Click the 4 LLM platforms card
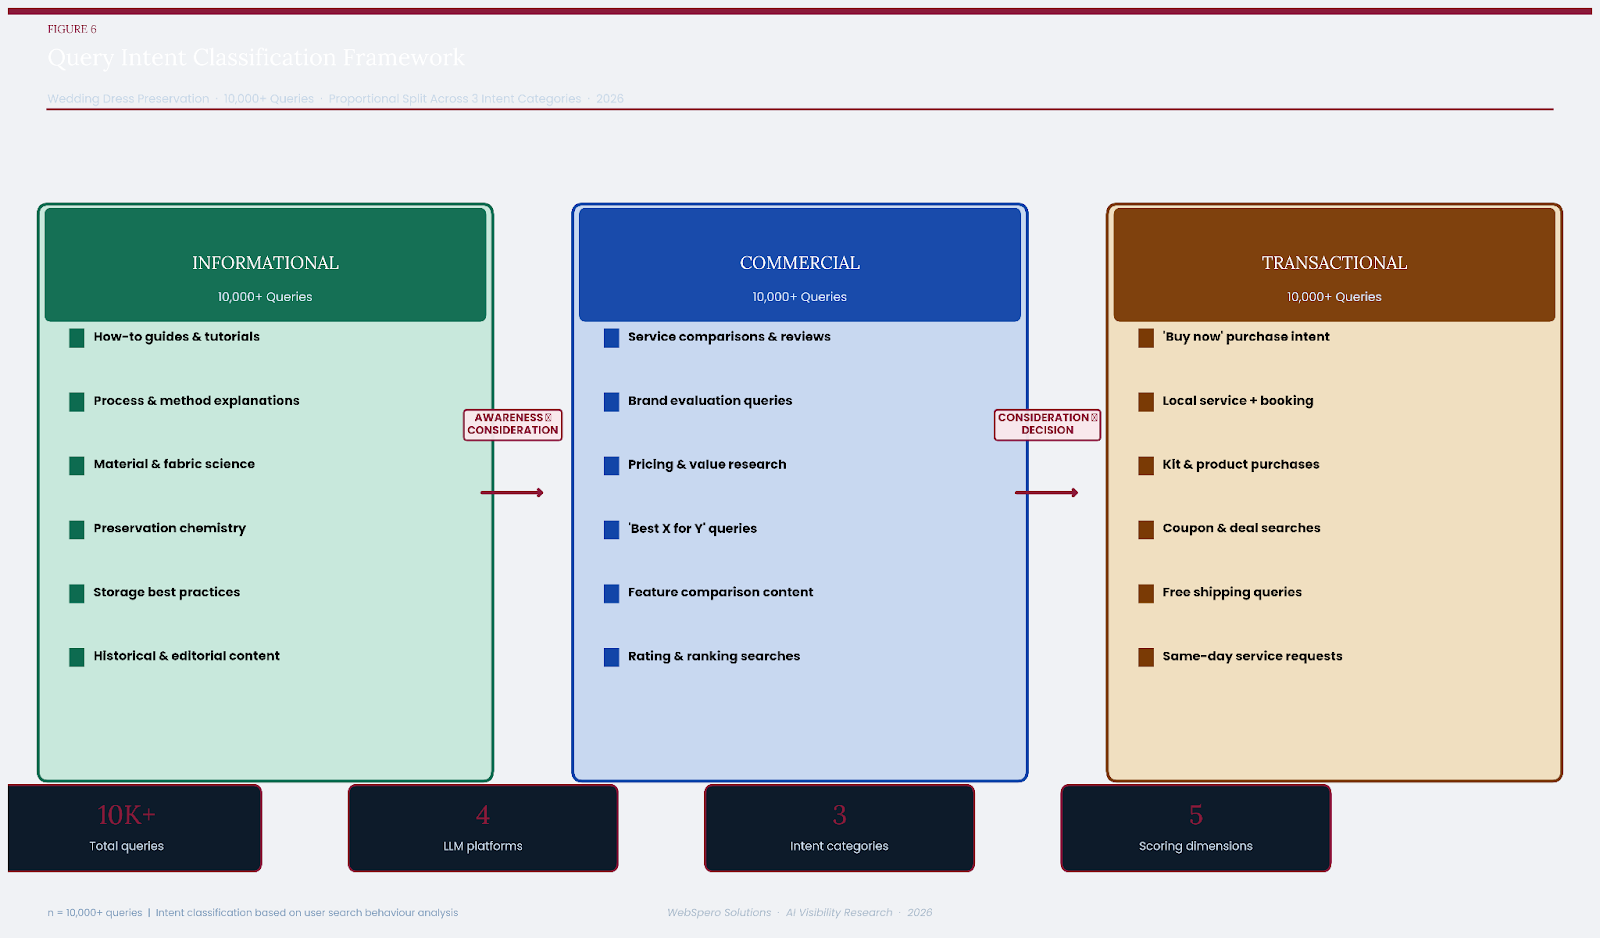Screen dimensions: 1600x938 [x=483, y=828]
